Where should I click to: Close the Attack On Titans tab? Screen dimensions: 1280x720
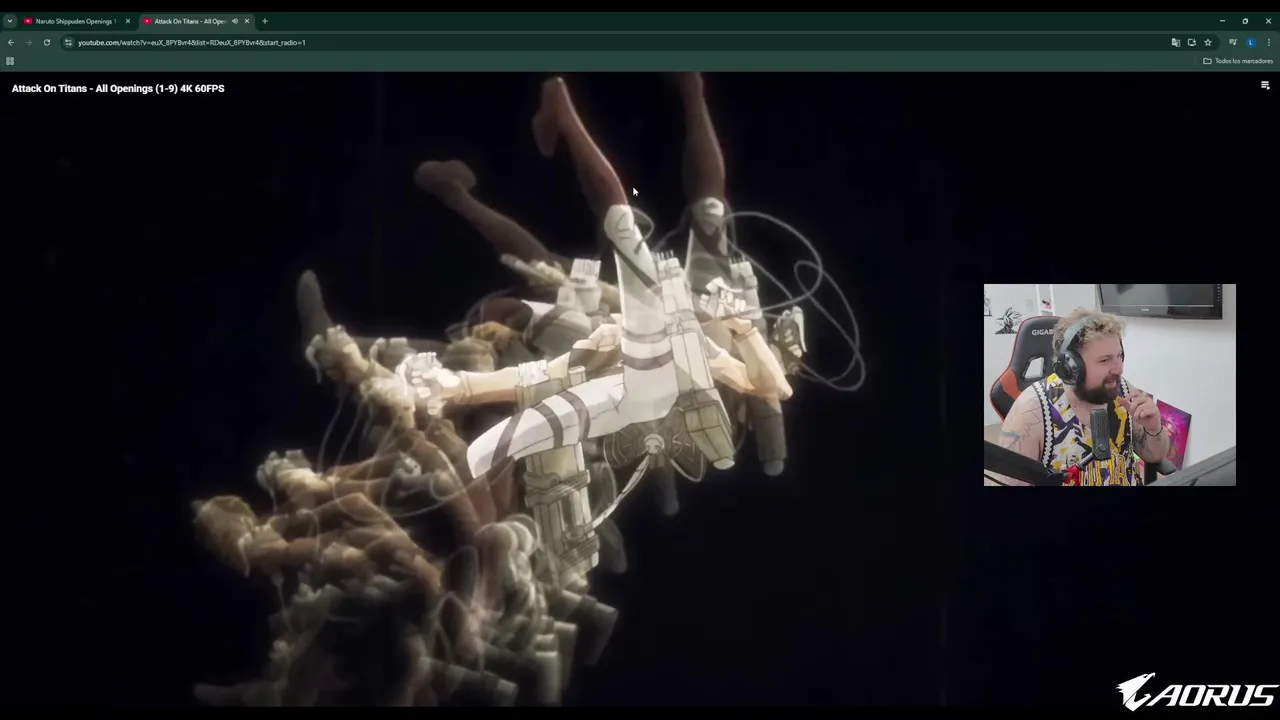tap(246, 21)
